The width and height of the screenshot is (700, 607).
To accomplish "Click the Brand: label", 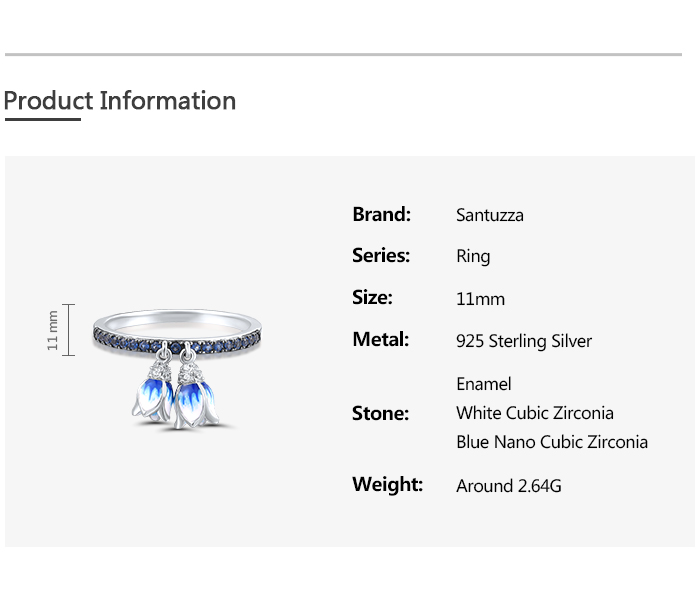I will click(382, 214).
